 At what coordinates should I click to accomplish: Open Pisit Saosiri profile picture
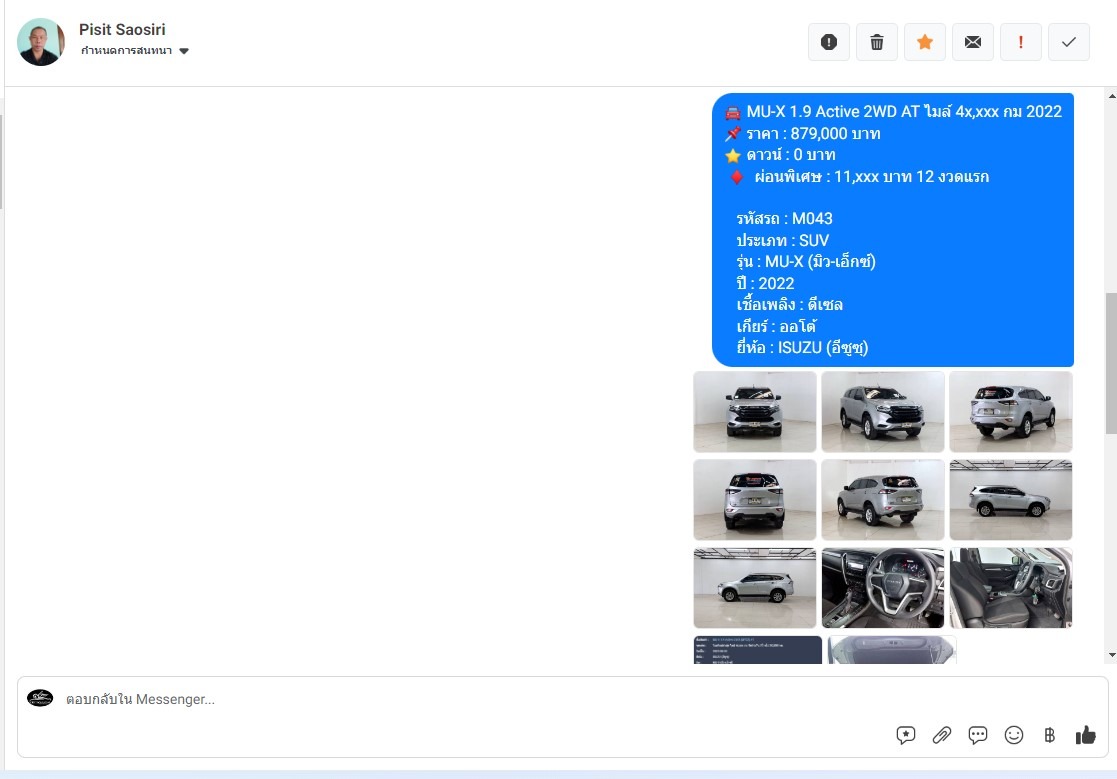click(x=41, y=42)
